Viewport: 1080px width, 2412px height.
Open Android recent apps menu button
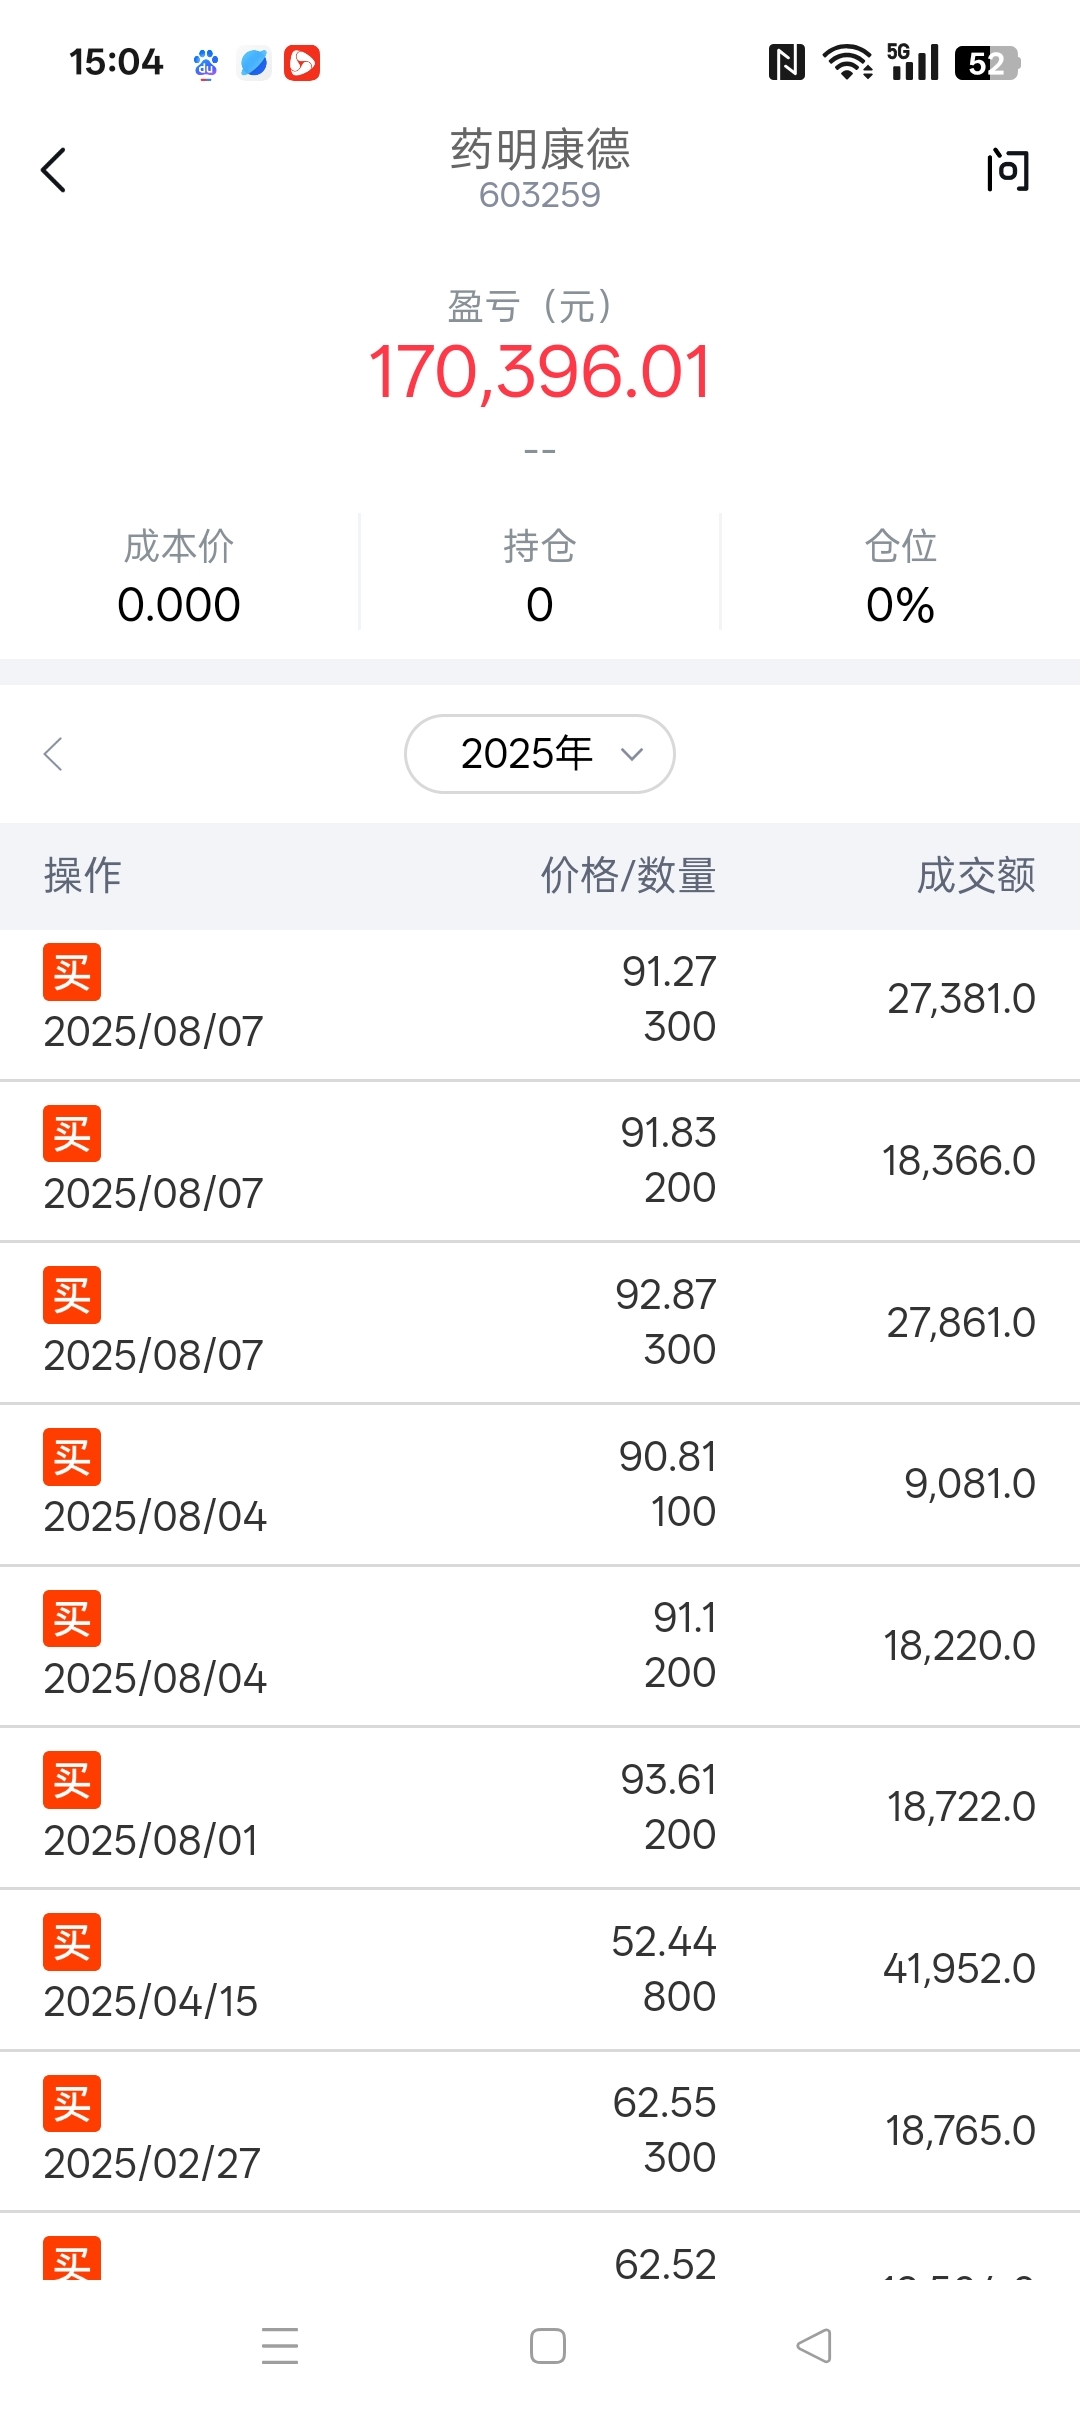click(x=280, y=2346)
